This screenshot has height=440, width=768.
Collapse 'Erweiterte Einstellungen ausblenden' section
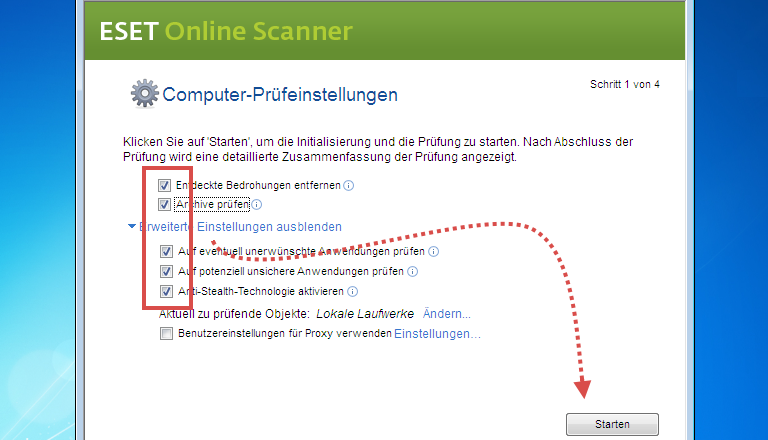click(x=235, y=227)
